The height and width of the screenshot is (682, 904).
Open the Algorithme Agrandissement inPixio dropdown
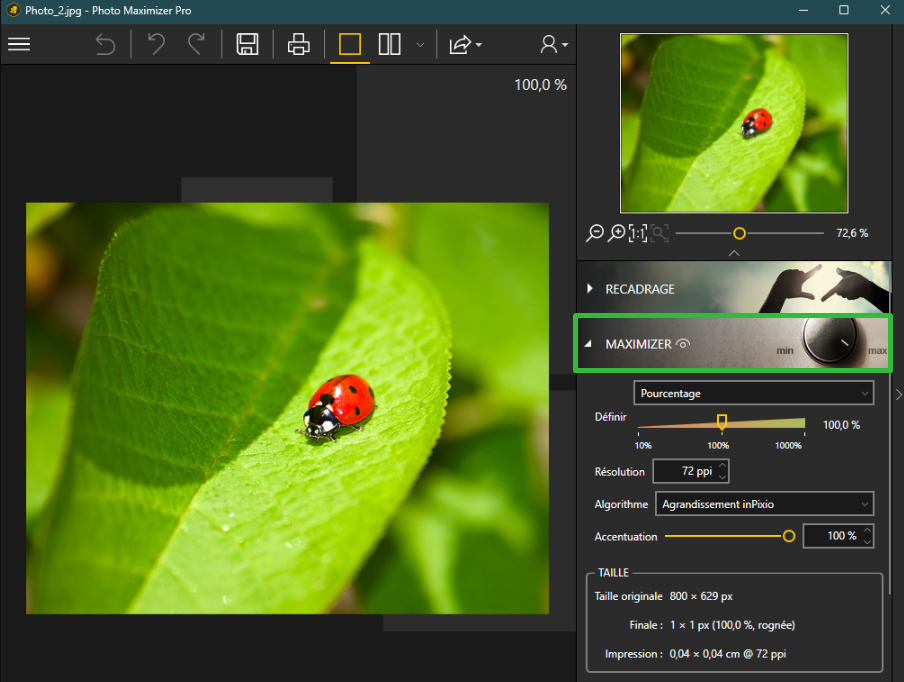[764, 504]
